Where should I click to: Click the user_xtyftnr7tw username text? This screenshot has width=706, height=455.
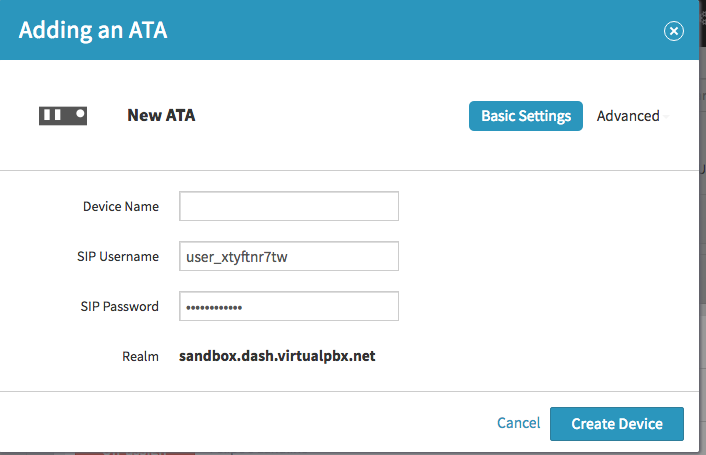pyautogui.click(x=237, y=257)
